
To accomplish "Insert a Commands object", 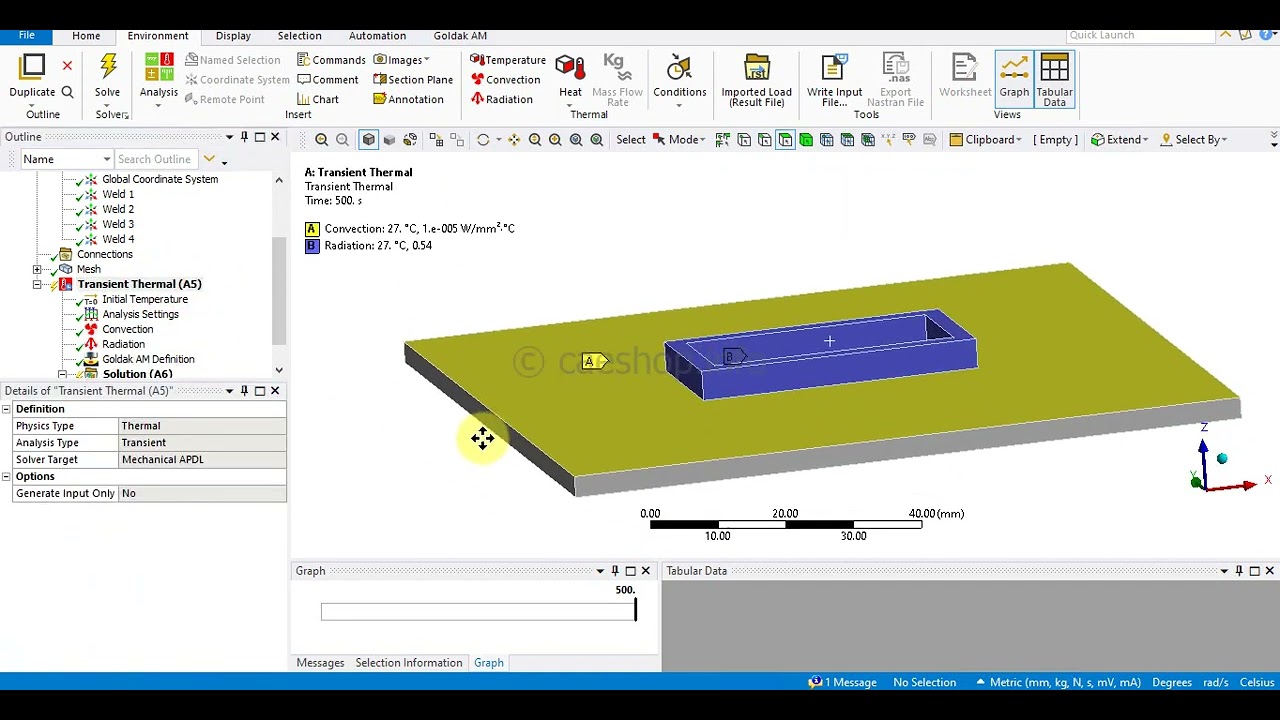I will pos(331,60).
